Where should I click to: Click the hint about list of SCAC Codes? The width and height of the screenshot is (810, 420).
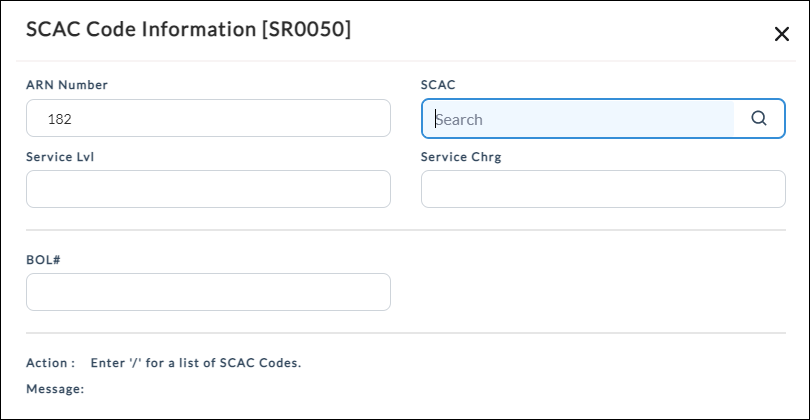point(196,363)
